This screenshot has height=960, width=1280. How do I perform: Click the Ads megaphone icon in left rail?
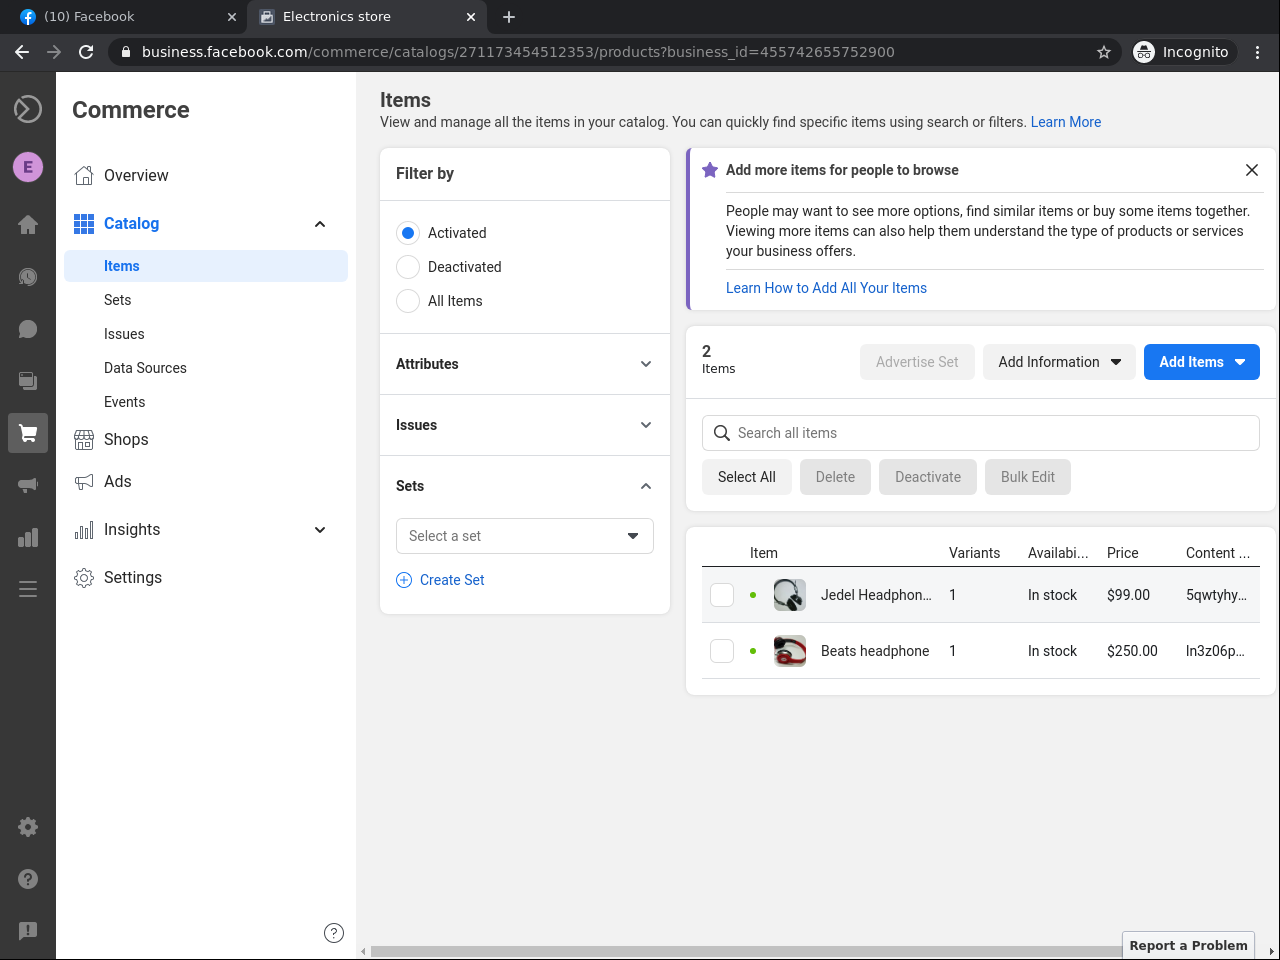click(28, 485)
